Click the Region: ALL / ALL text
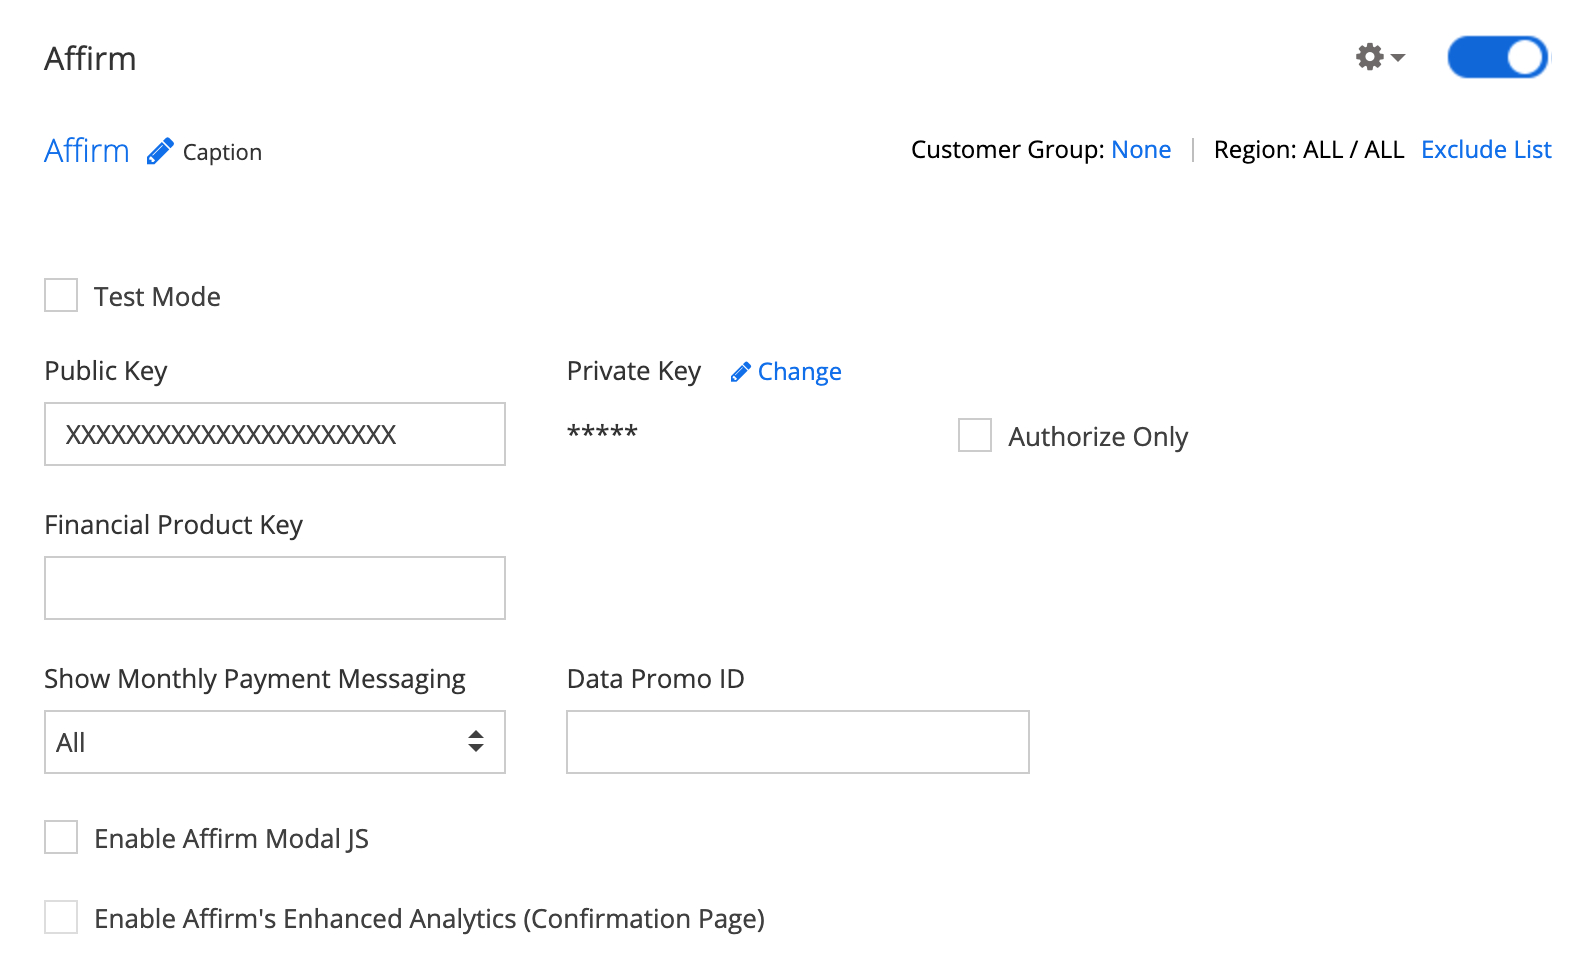1592x972 pixels. tap(1309, 150)
